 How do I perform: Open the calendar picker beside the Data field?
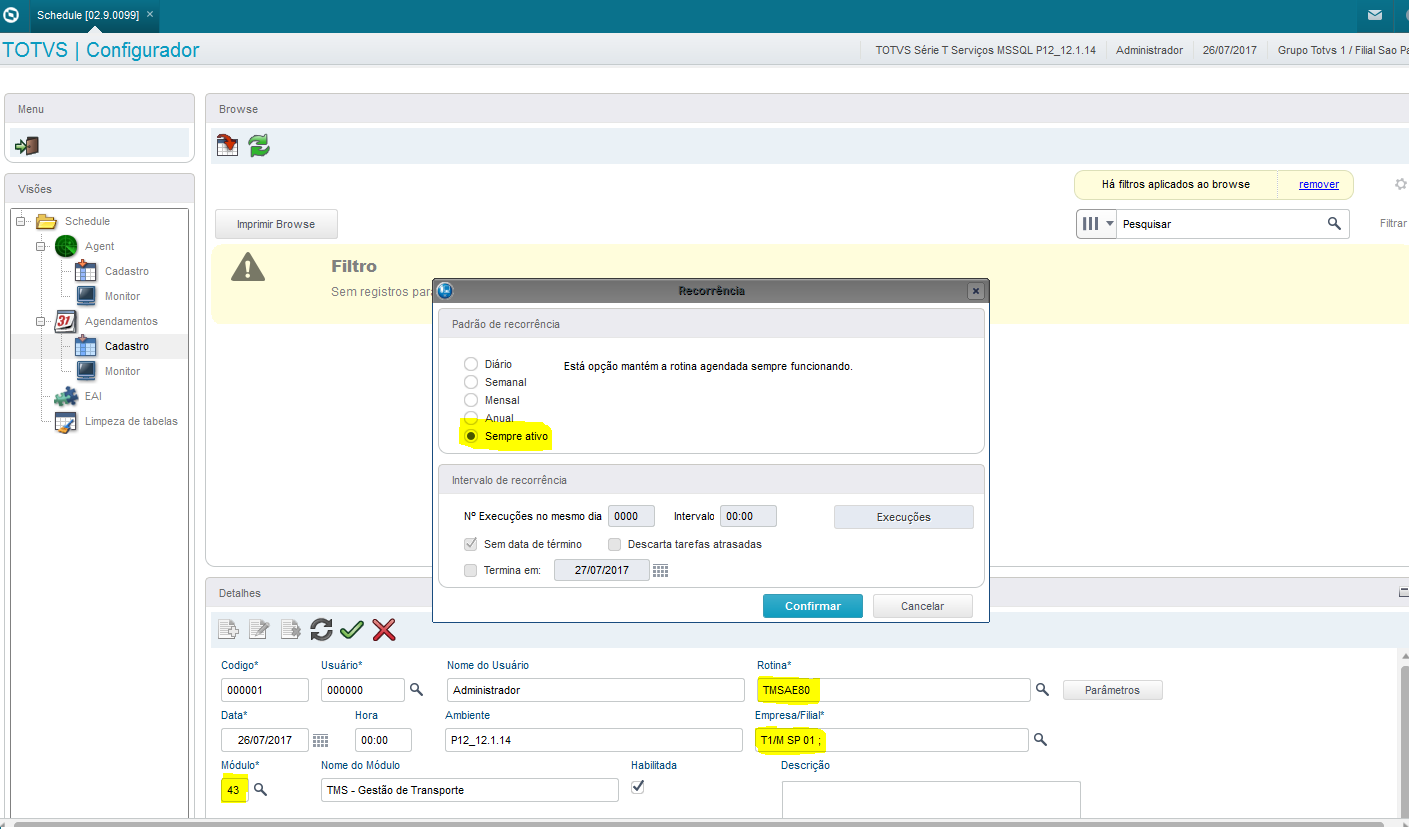[320, 740]
